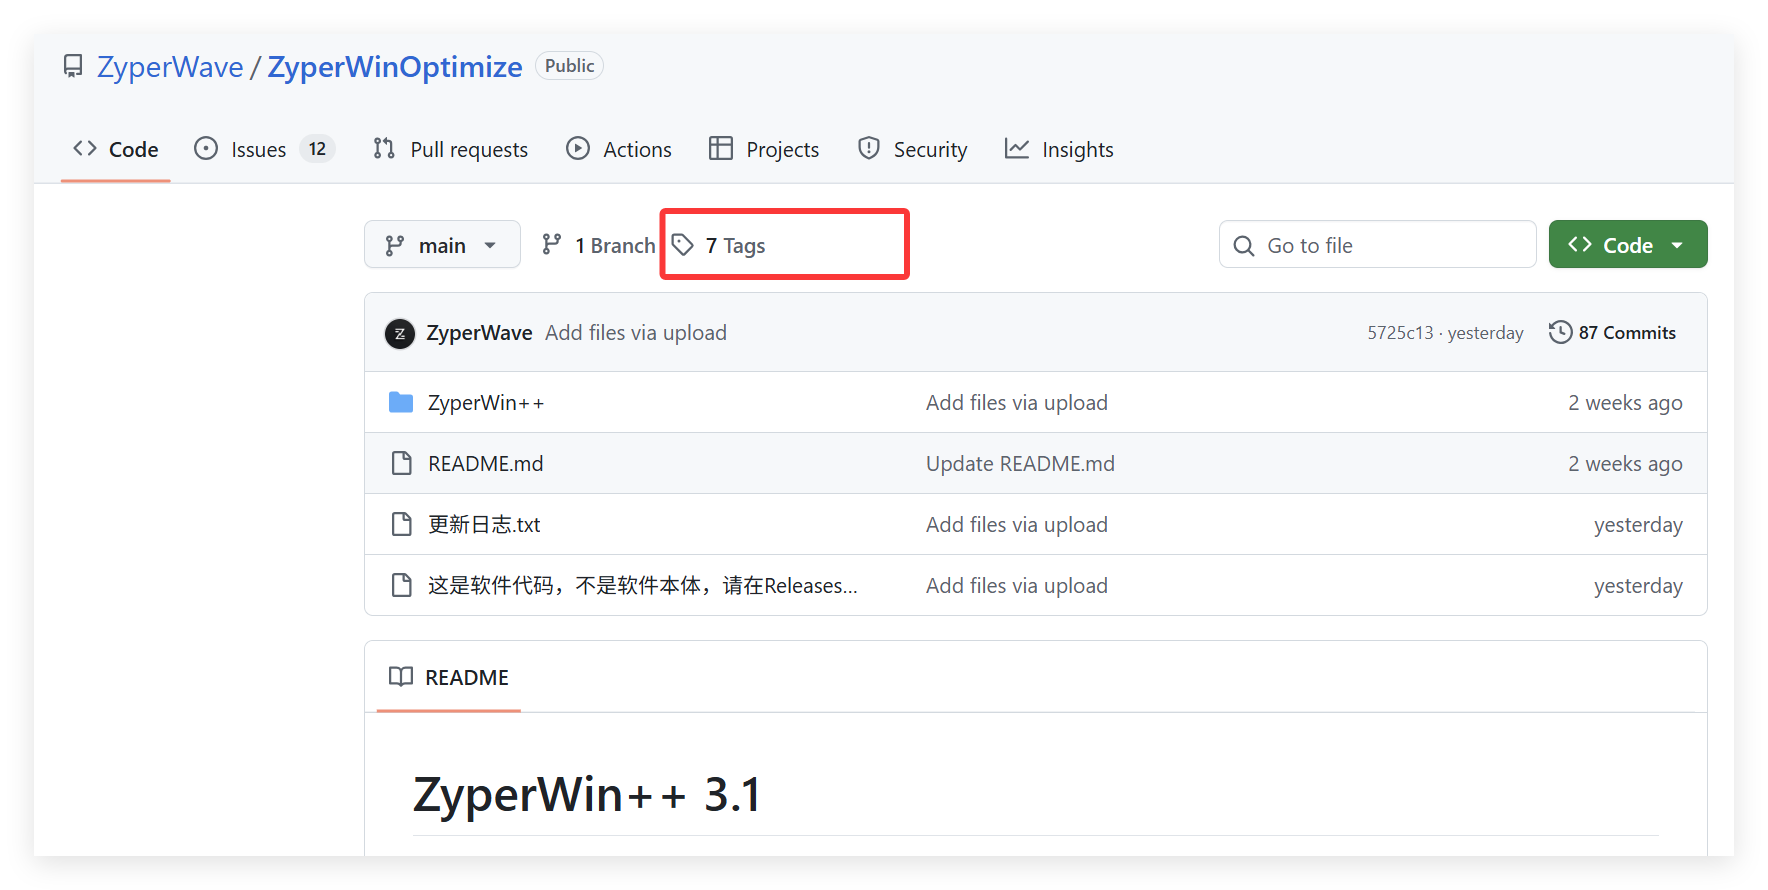Open the README.md file
The width and height of the screenshot is (1768, 890).
[x=486, y=464]
